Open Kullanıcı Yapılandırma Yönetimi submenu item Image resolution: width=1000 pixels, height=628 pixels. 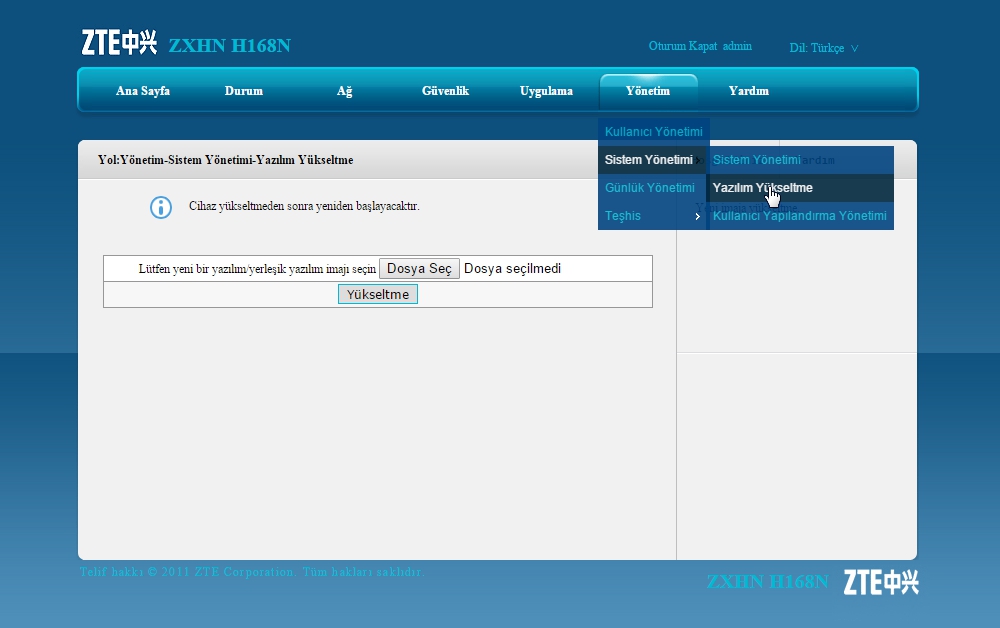pyautogui.click(x=800, y=215)
